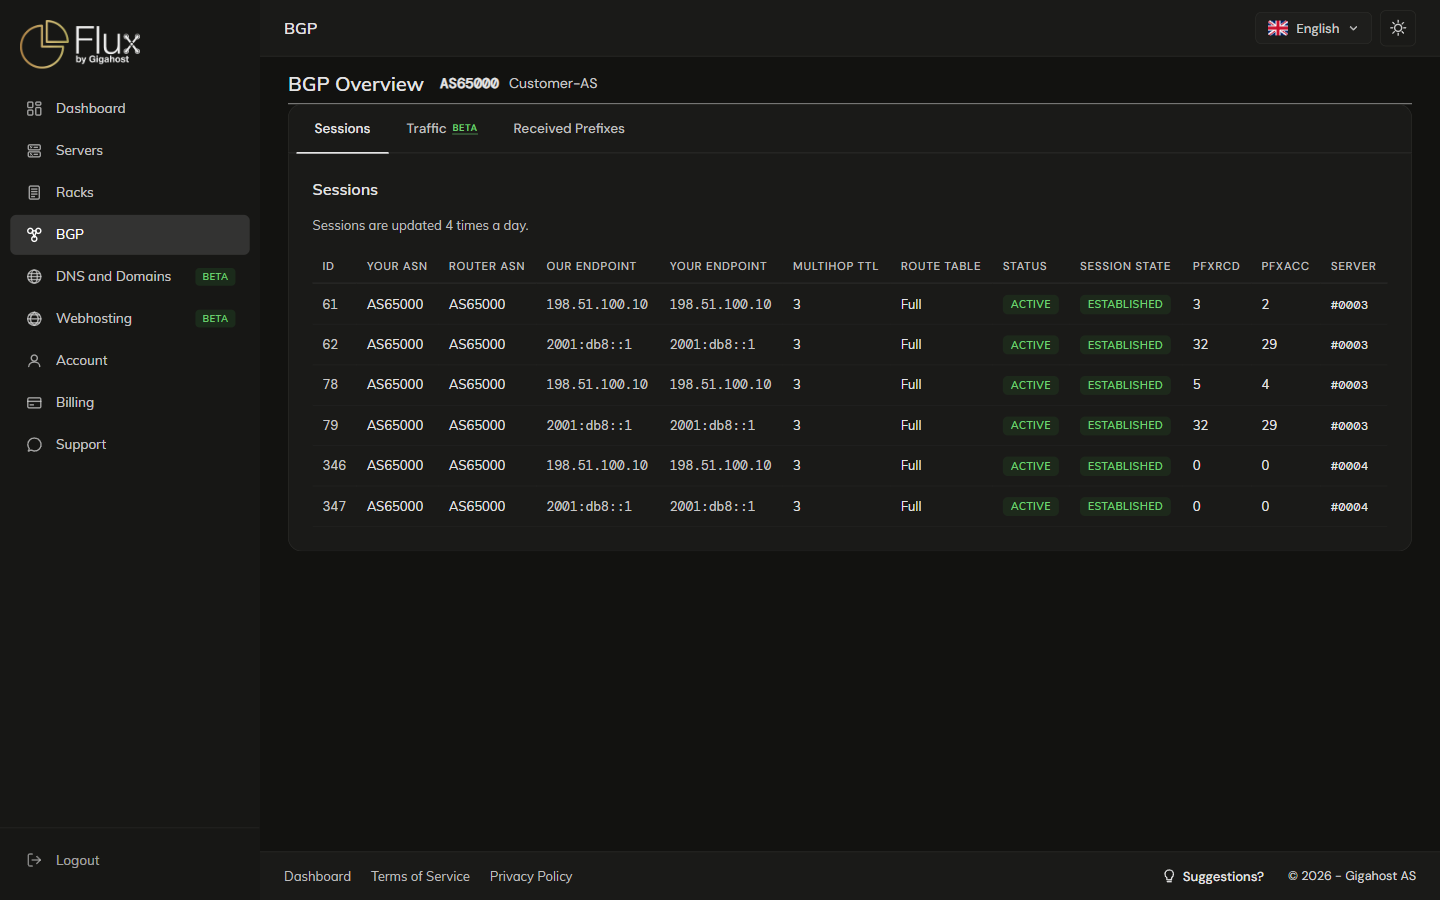Click server #0003 in session 61 row
Image resolution: width=1440 pixels, height=900 pixels.
pyautogui.click(x=1349, y=305)
